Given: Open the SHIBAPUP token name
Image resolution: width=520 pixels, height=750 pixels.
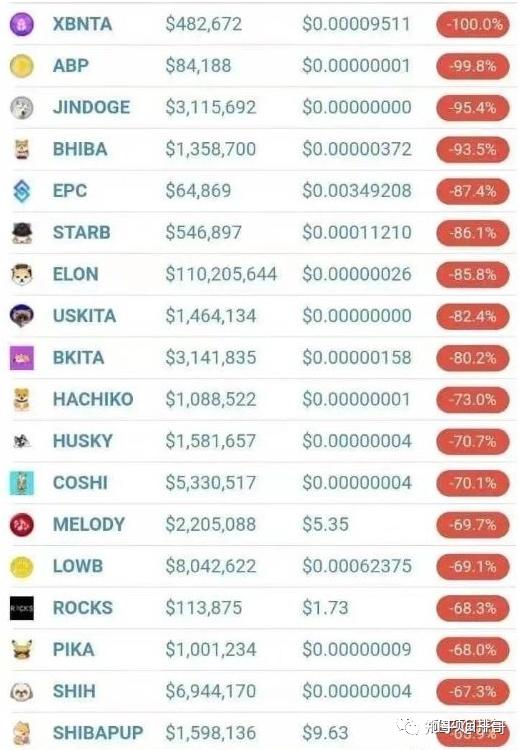Looking at the screenshot, I should point(98,733).
